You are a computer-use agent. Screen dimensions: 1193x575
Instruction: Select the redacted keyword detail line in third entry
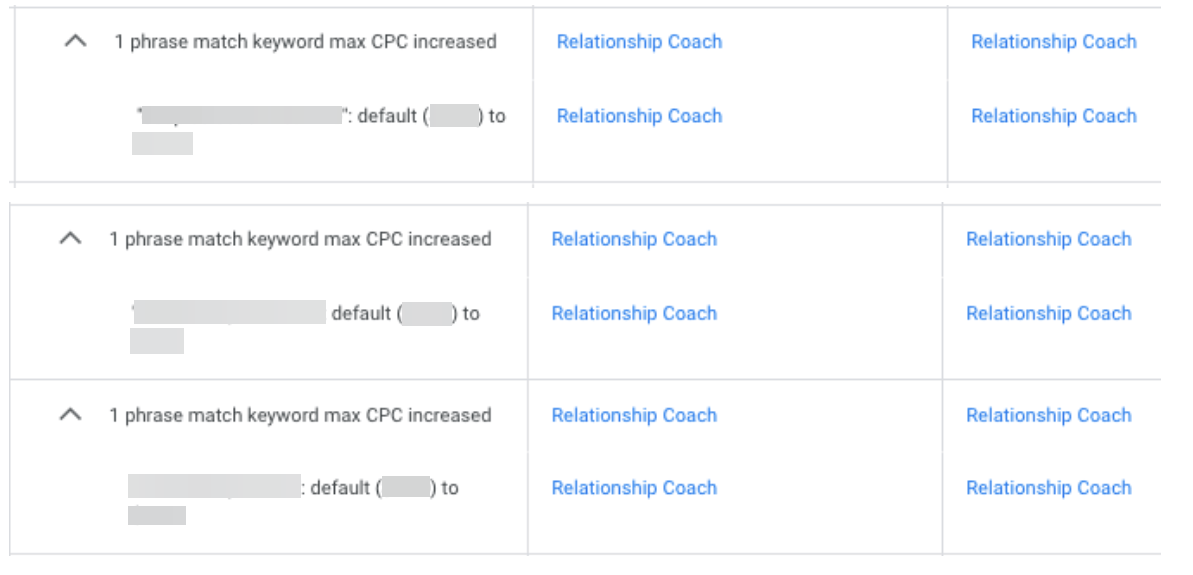point(293,489)
